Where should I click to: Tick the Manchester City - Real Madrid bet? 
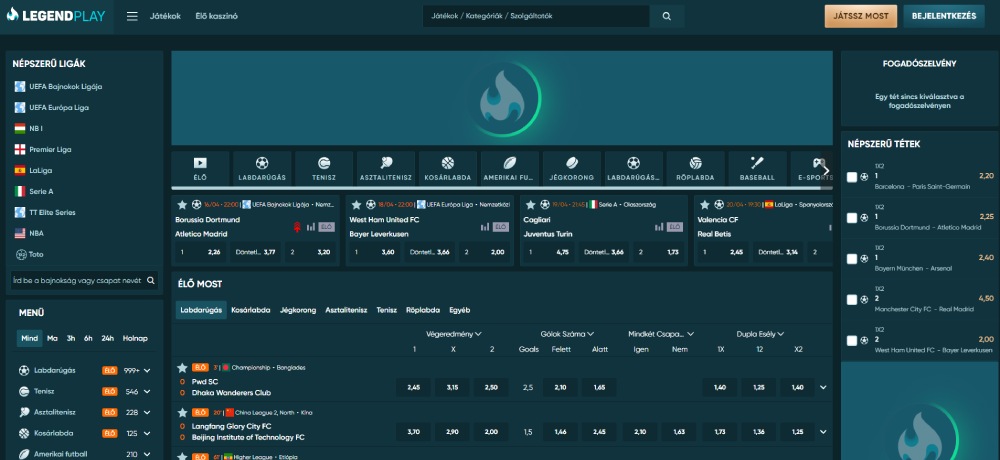tap(851, 300)
